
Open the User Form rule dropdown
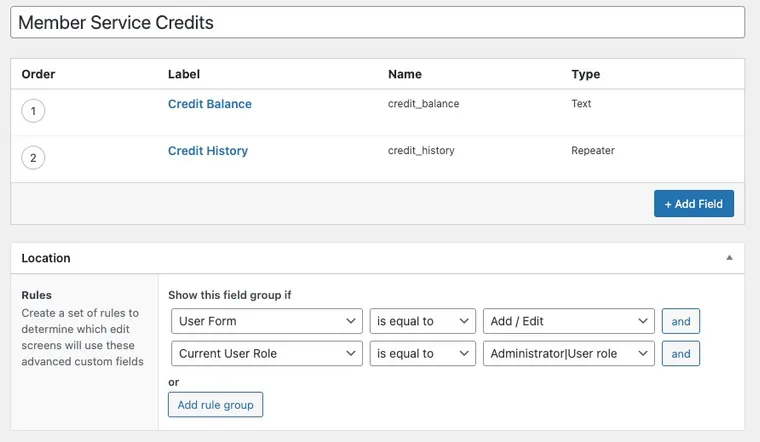point(267,321)
